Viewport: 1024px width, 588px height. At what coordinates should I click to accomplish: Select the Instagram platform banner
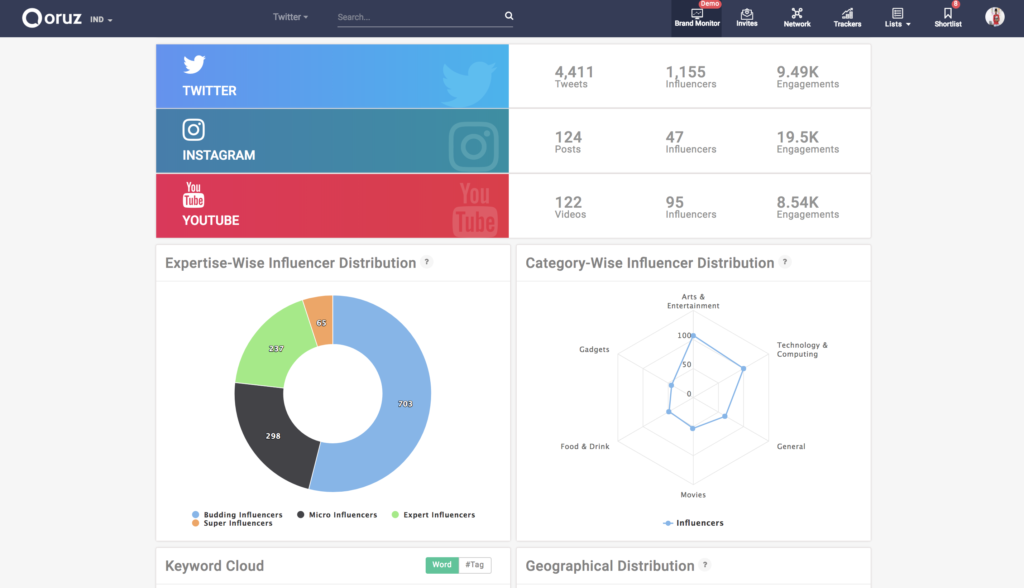point(332,141)
